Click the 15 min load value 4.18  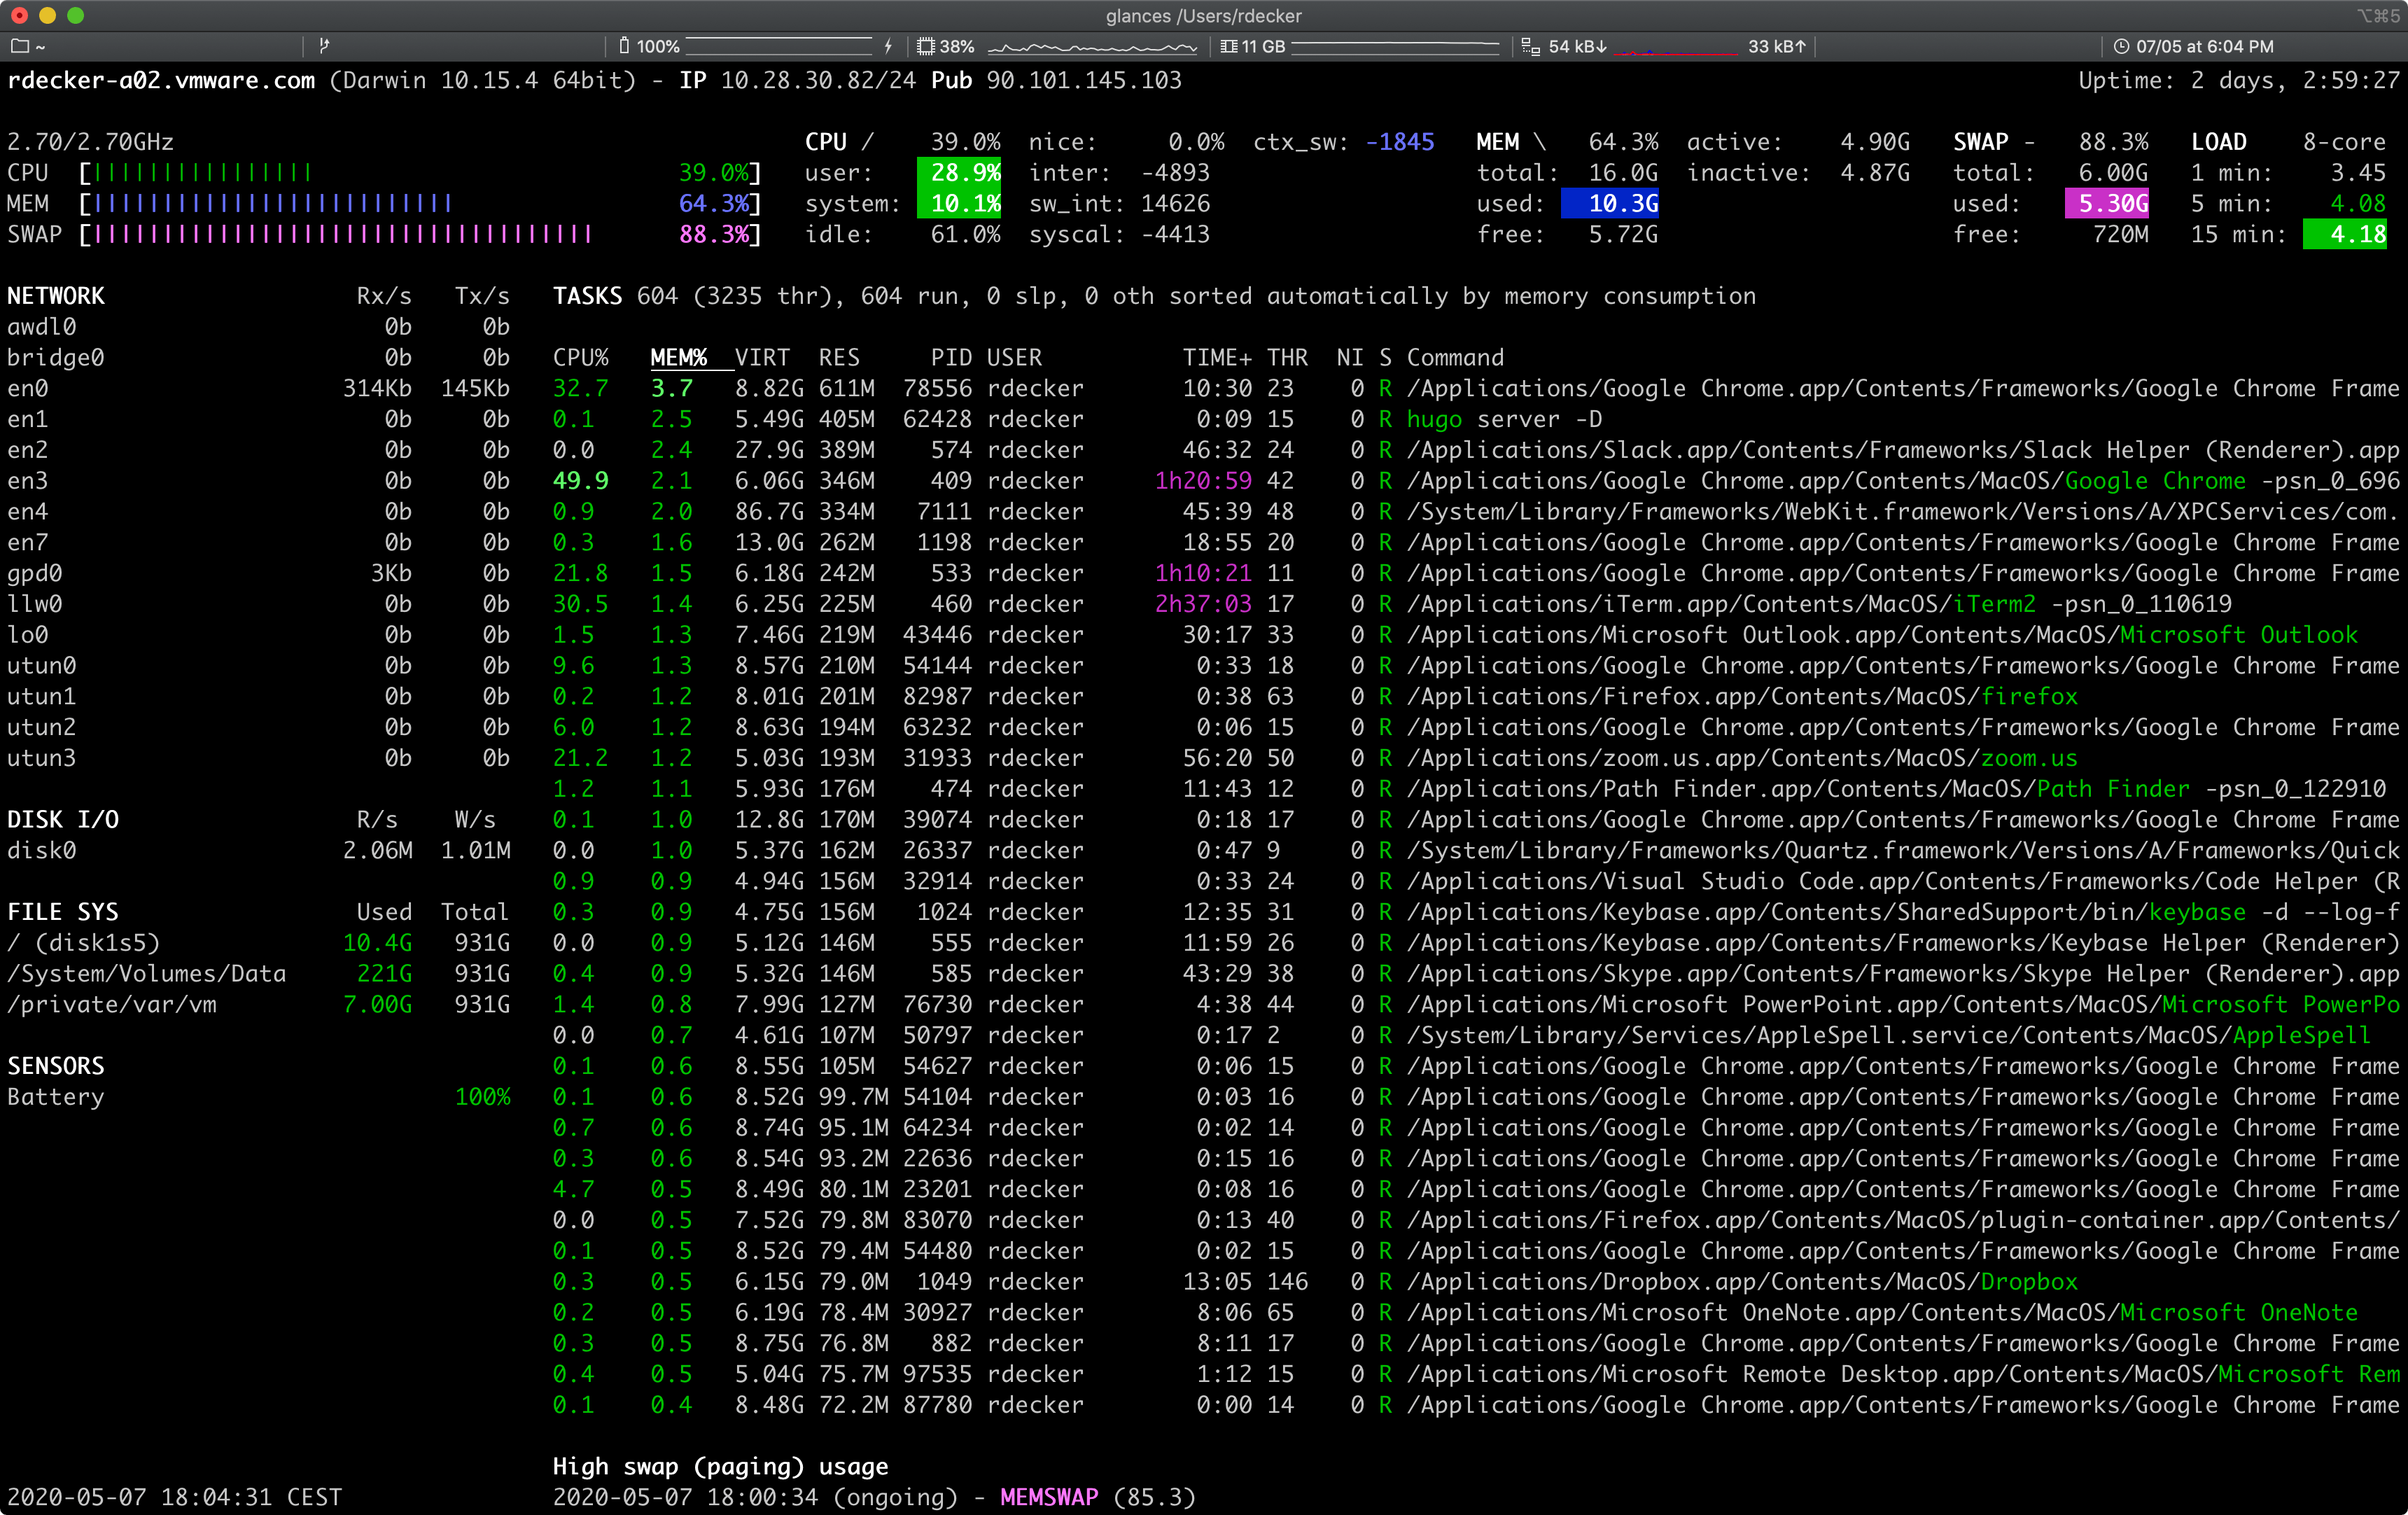pos(2346,235)
